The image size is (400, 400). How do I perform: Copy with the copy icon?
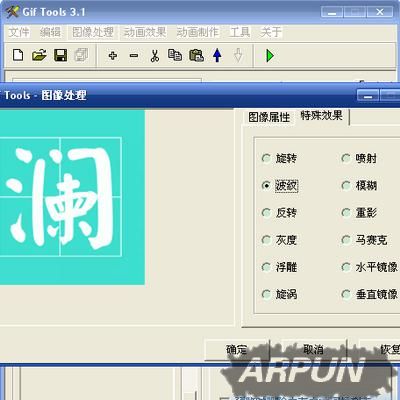tap(175, 55)
